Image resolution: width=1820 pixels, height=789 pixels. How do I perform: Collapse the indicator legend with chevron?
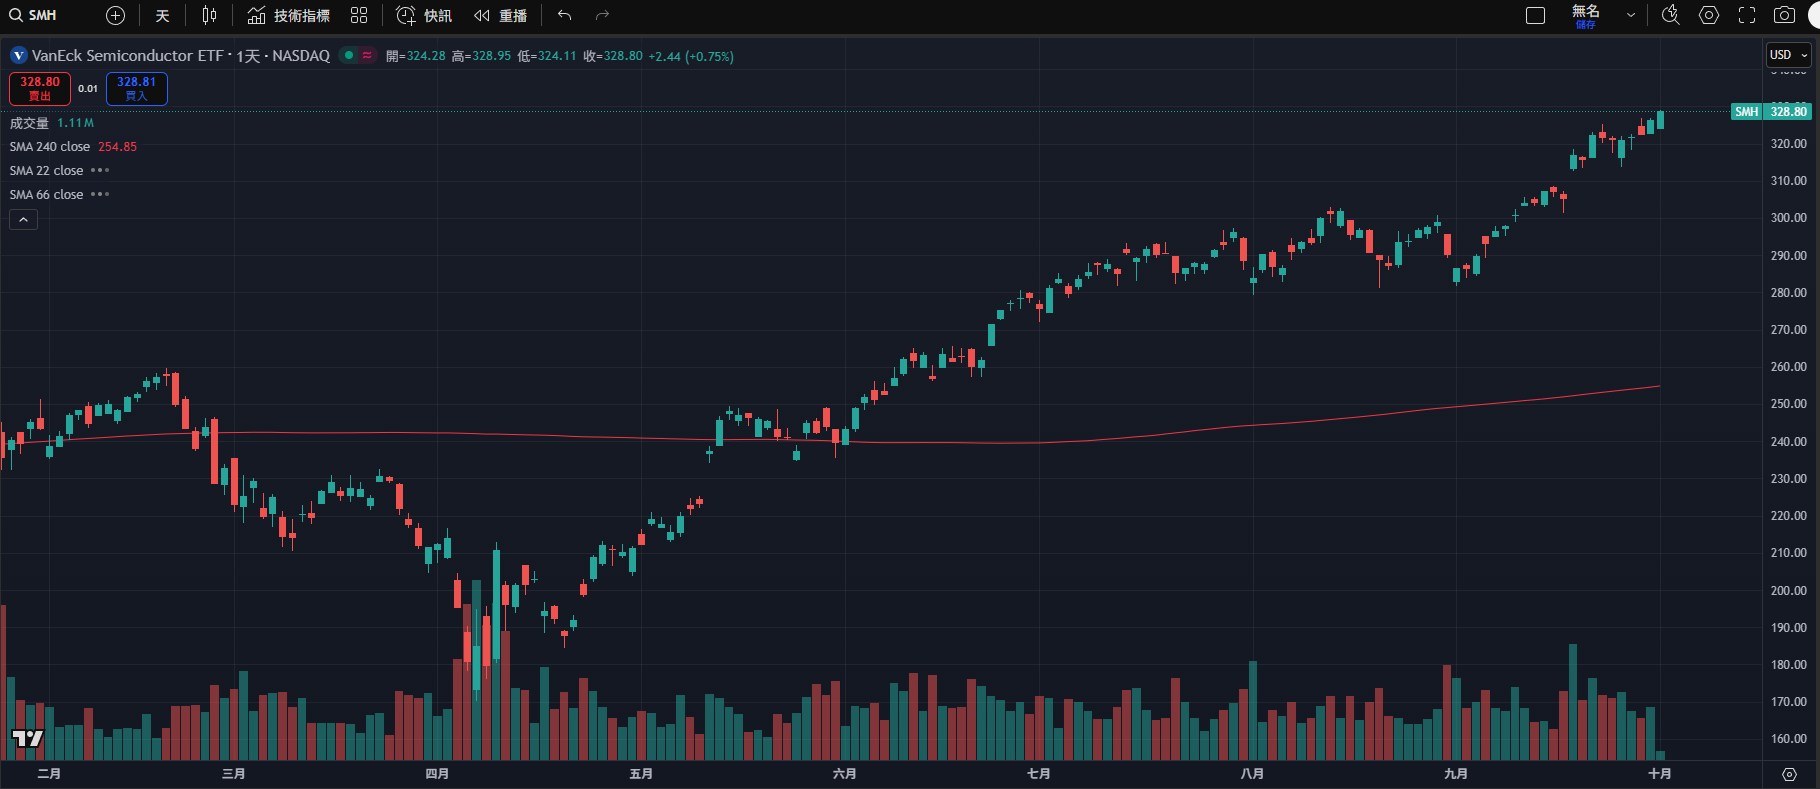point(23,219)
